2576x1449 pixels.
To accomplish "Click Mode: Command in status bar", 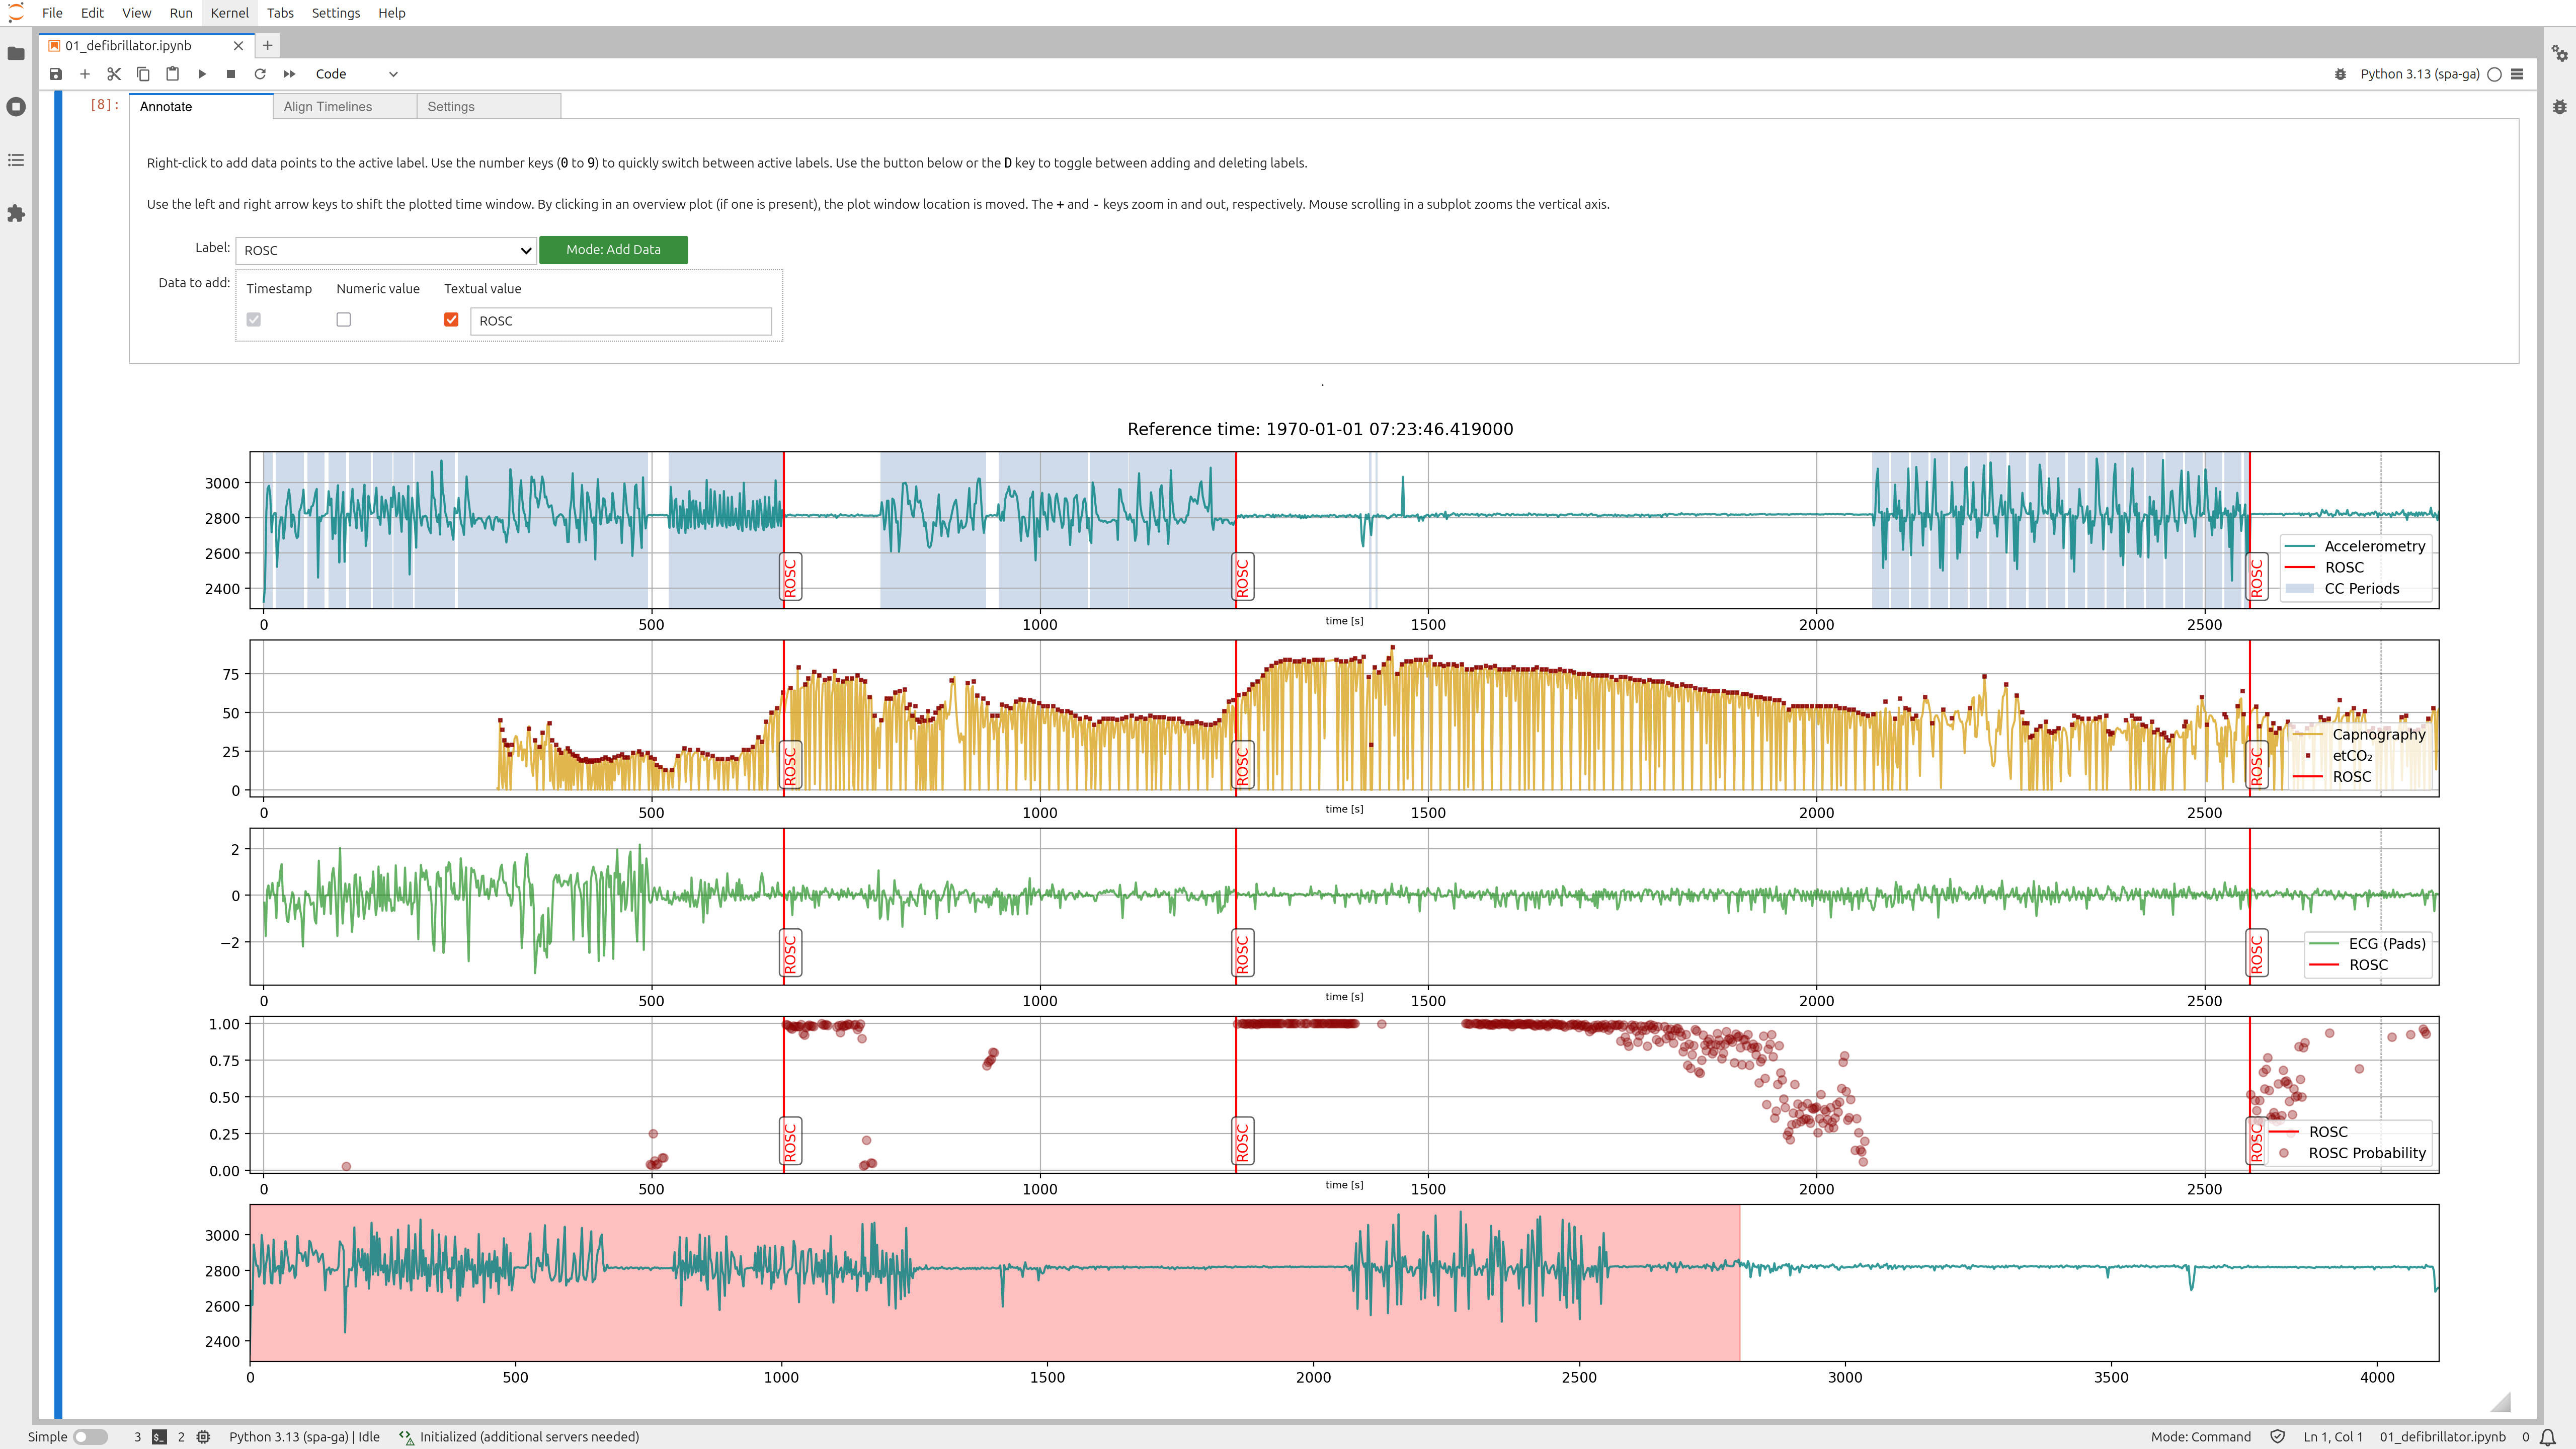I will point(2201,1437).
